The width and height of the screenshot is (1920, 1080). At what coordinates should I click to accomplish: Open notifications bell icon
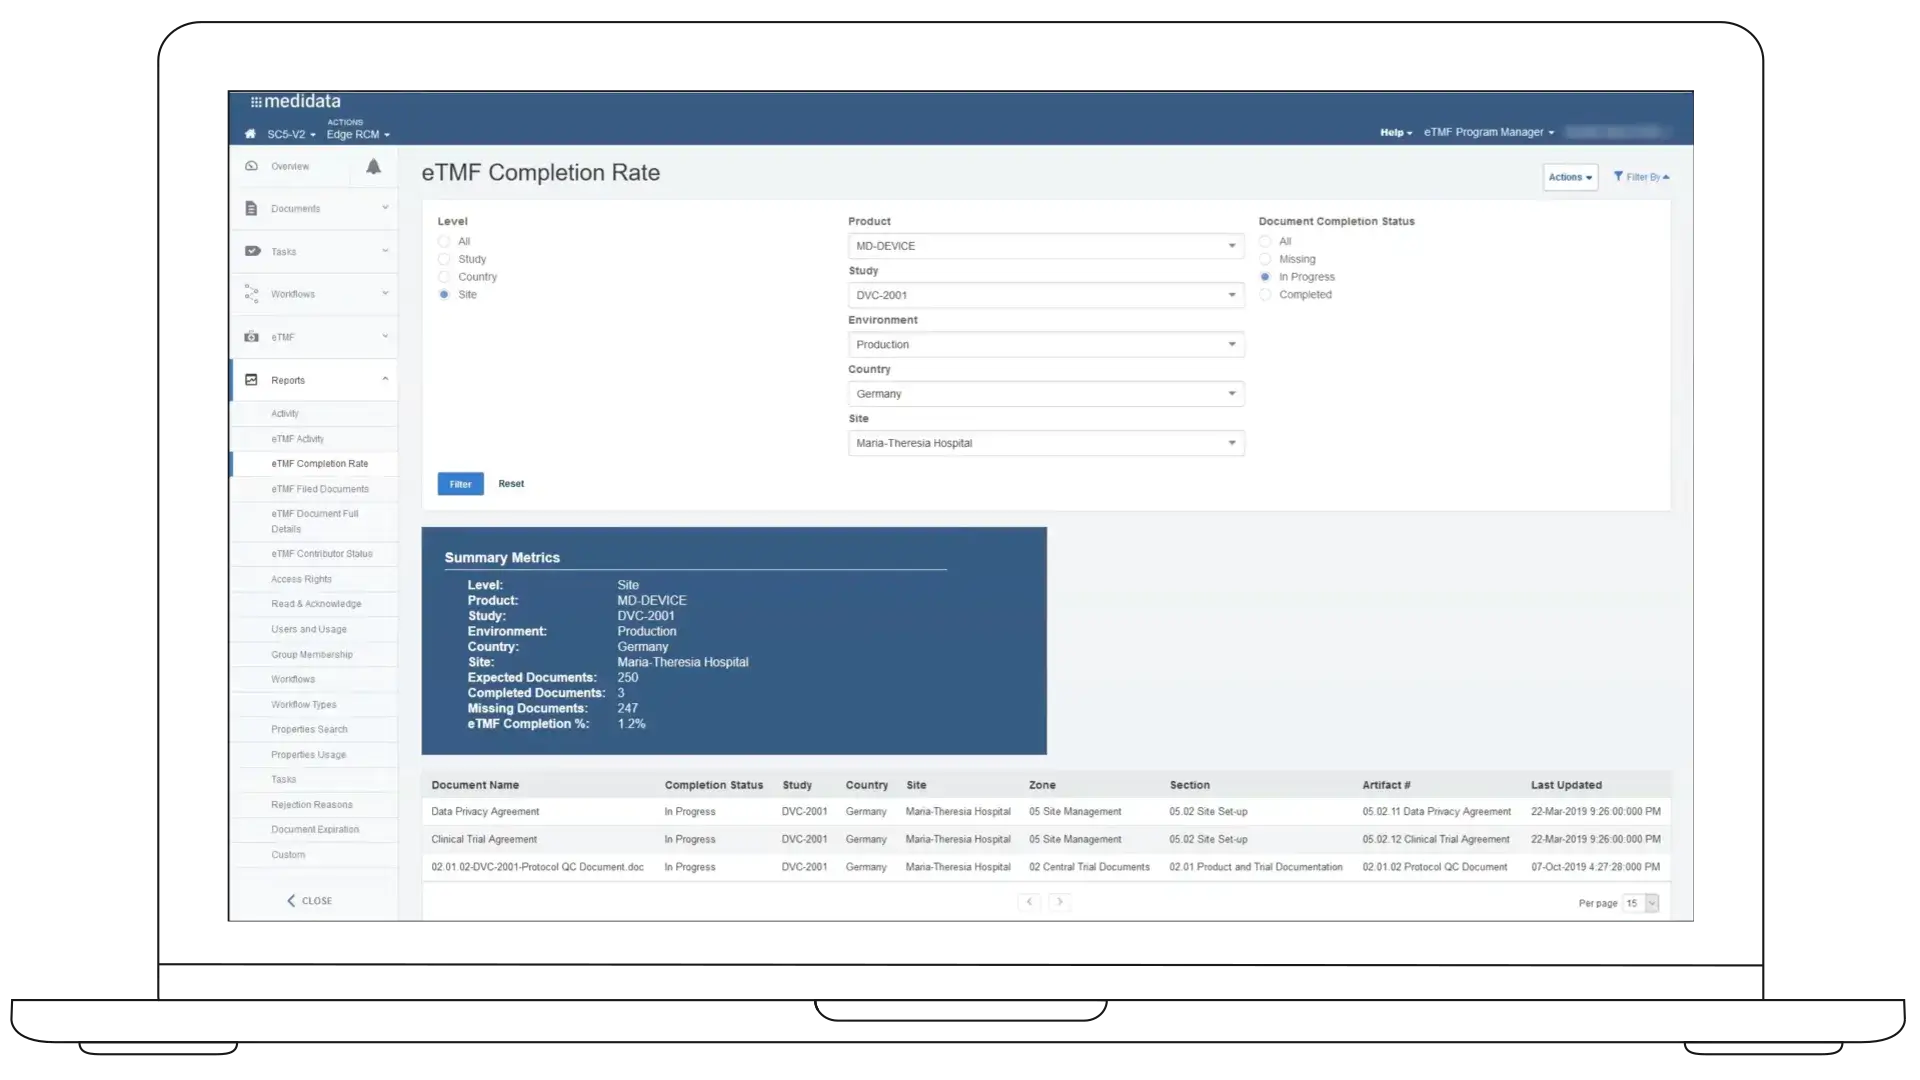[373, 167]
